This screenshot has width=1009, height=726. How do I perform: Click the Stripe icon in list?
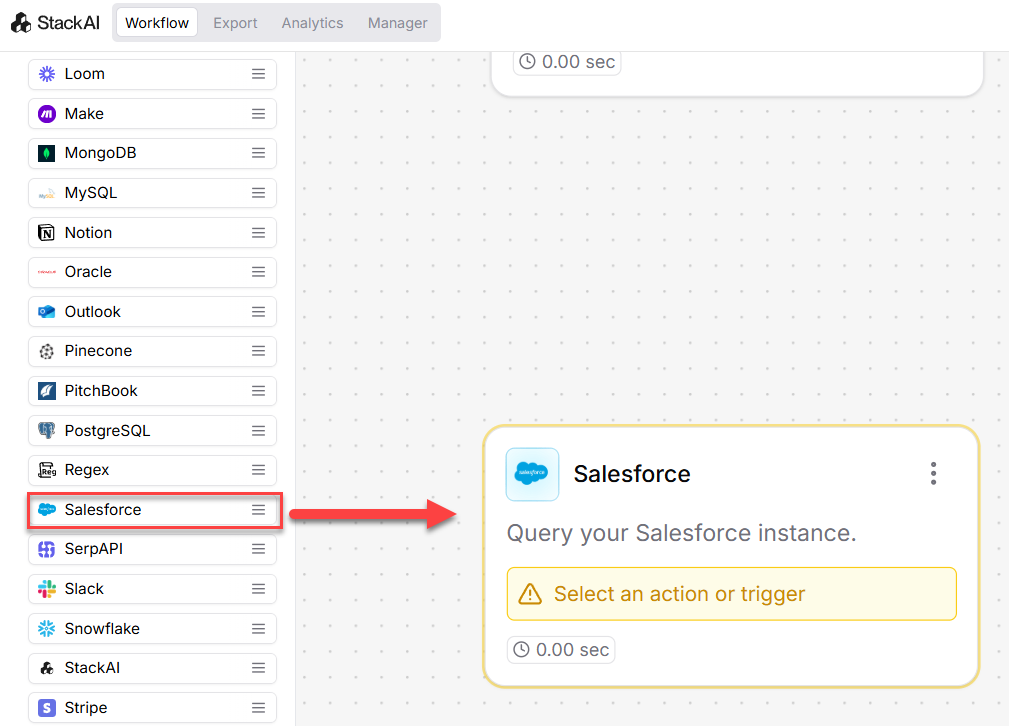46,708
